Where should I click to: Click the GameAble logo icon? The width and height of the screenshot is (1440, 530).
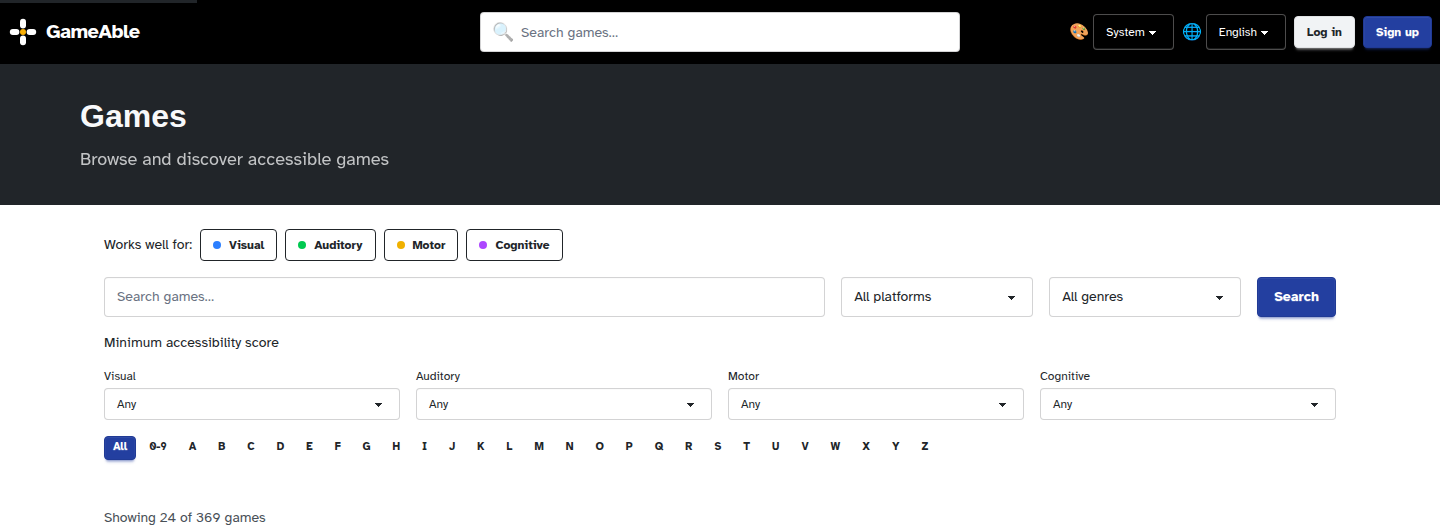click(23, 32)
